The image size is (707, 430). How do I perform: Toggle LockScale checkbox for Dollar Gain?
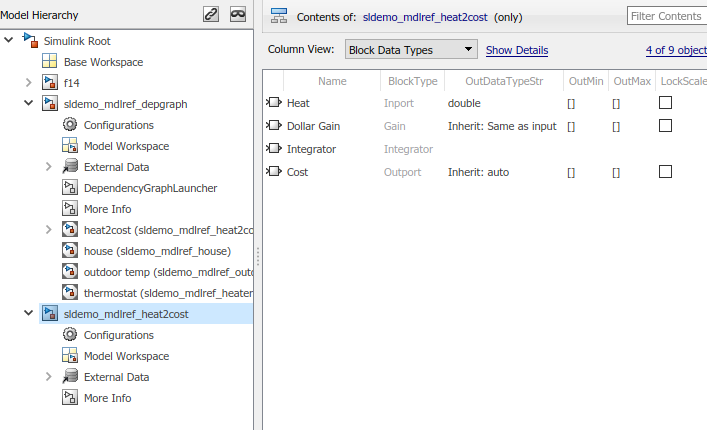pyautogui.click(x=666, y=126)
